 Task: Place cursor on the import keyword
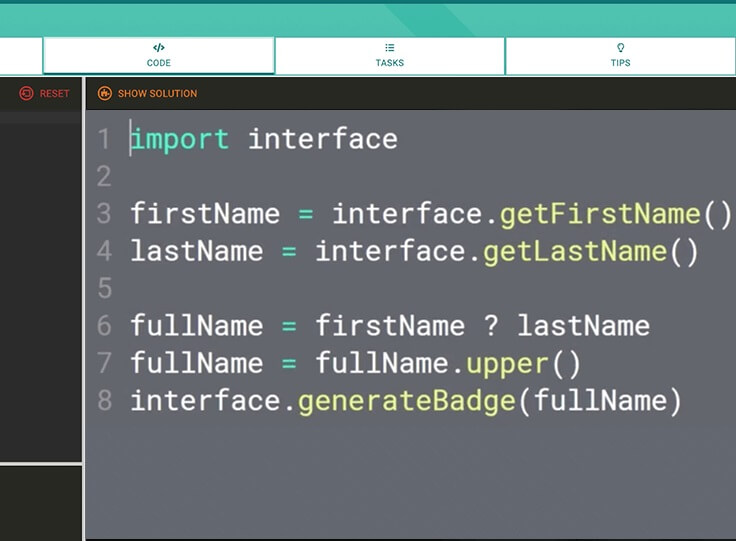pos(180,139)
